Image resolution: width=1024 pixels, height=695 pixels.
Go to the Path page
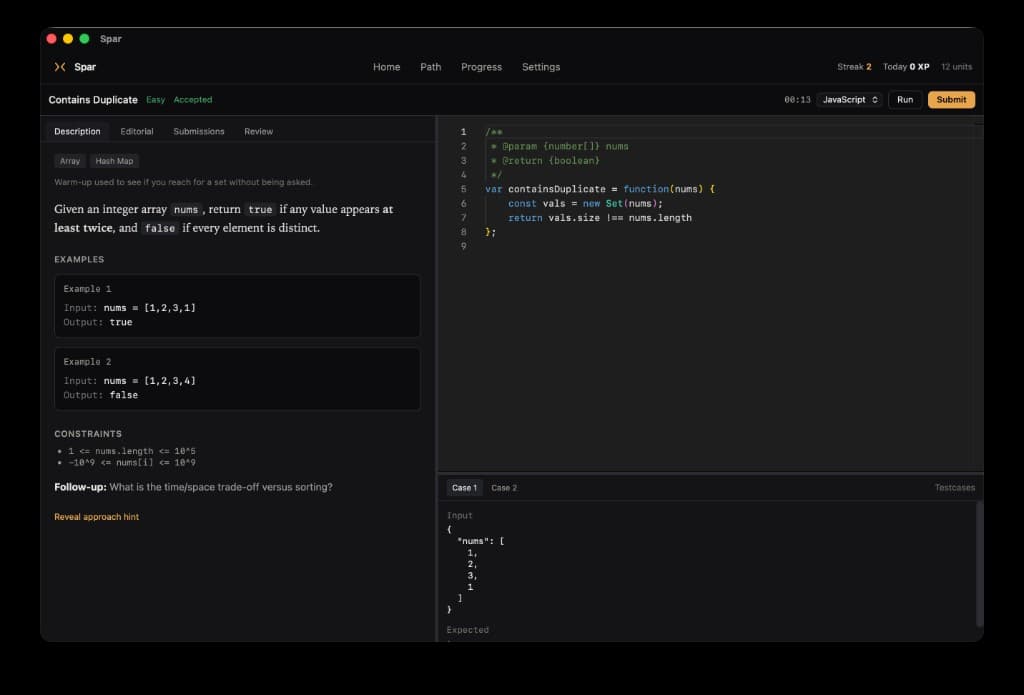pos(430,67)
